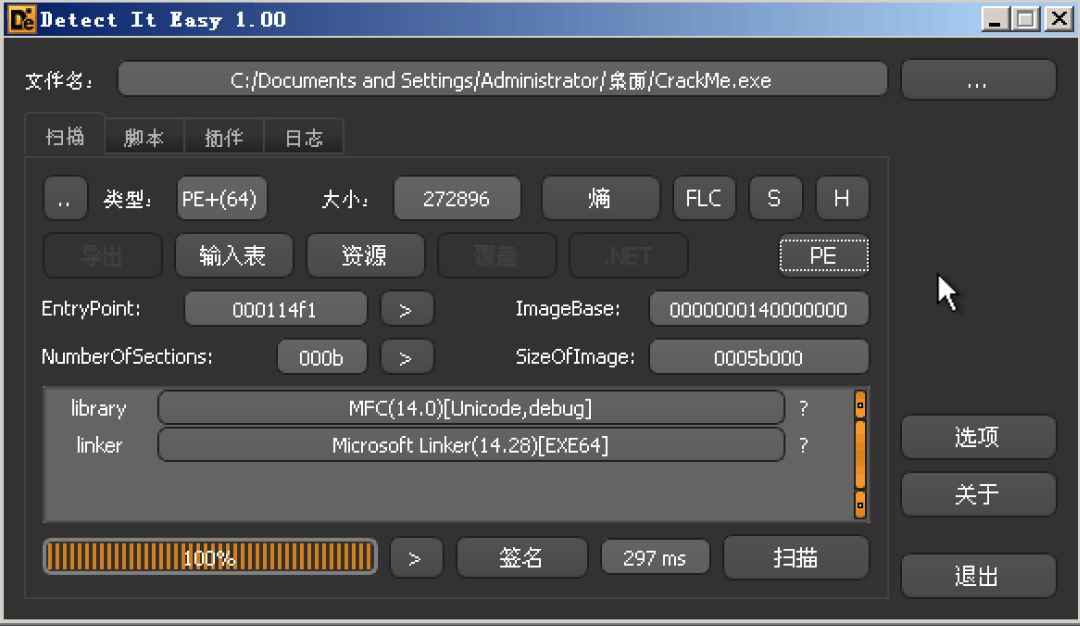Open the 资源 resources button

point(365,256)
